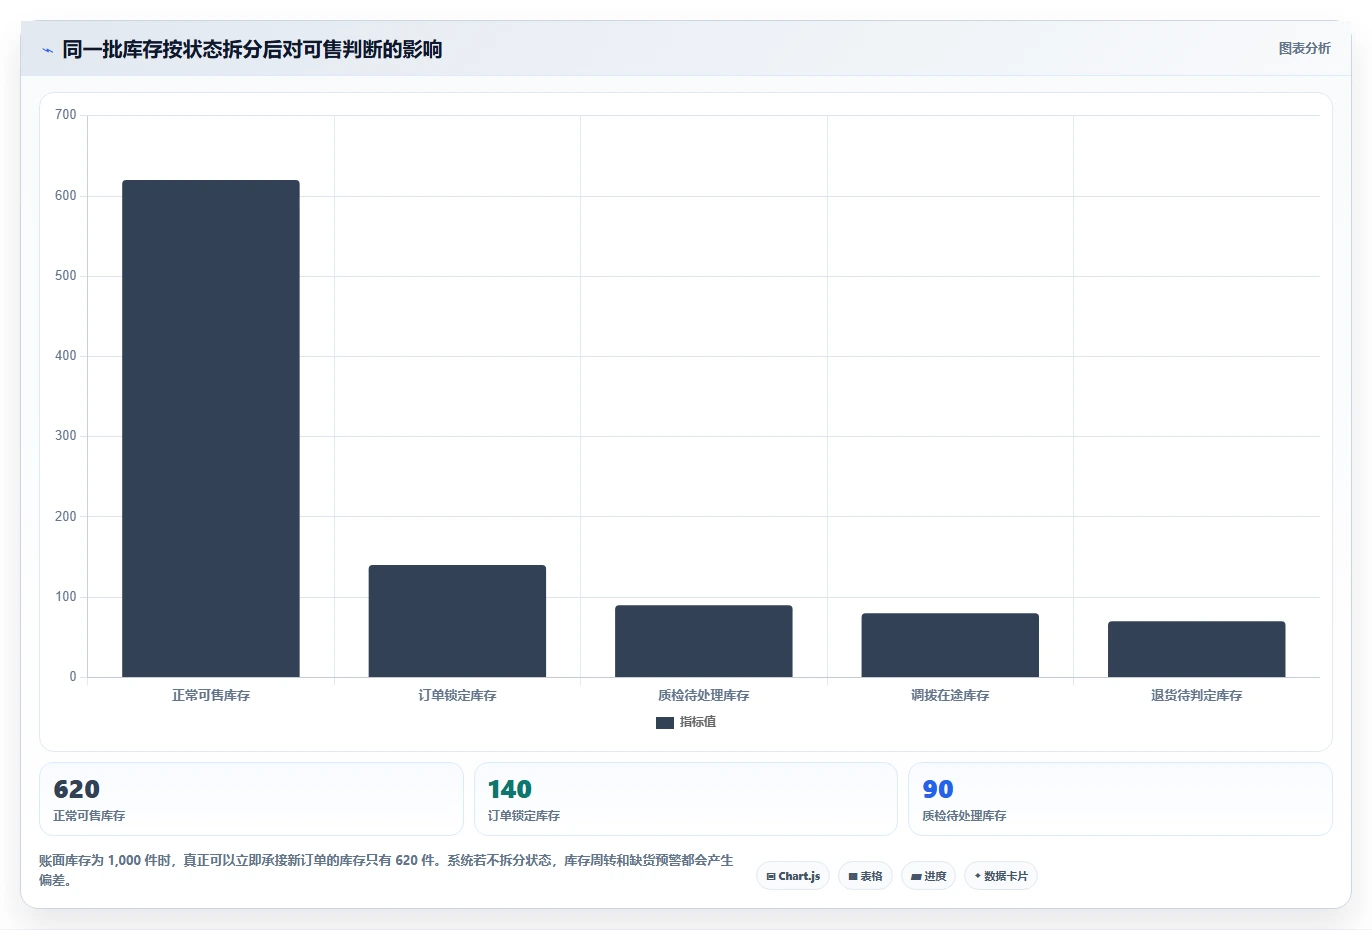Select the 620 正常可售库存 data card

click(x=251, y=799)
